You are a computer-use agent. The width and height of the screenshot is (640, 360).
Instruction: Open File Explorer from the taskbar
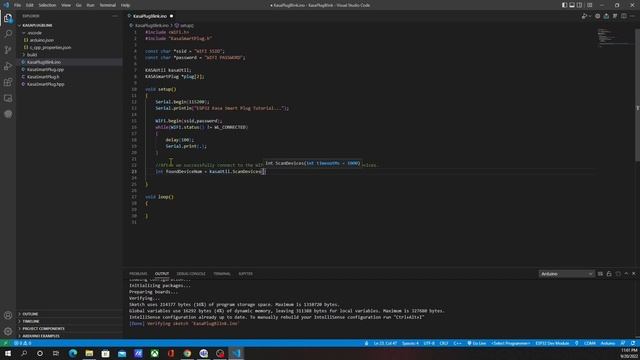[x=89, y=353]
